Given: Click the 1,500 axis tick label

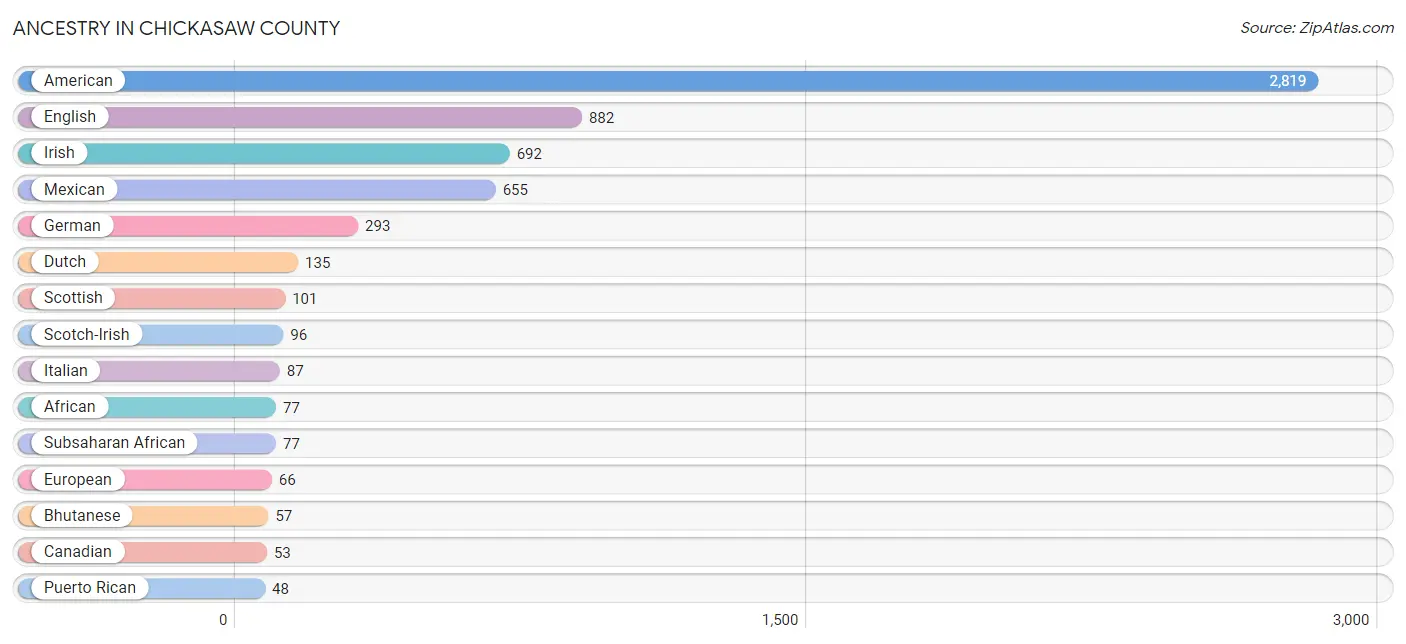Looking at the screenshot, I should pos(780,620).
